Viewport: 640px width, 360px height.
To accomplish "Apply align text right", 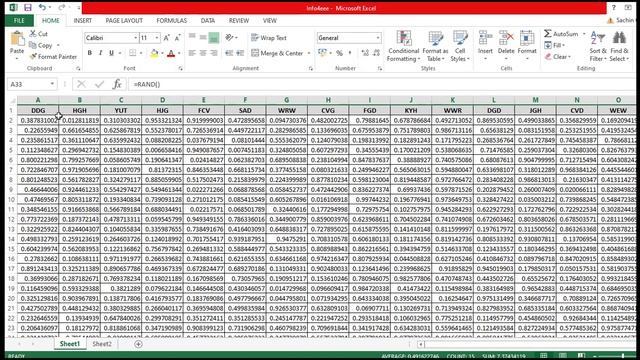I will 213,53.
